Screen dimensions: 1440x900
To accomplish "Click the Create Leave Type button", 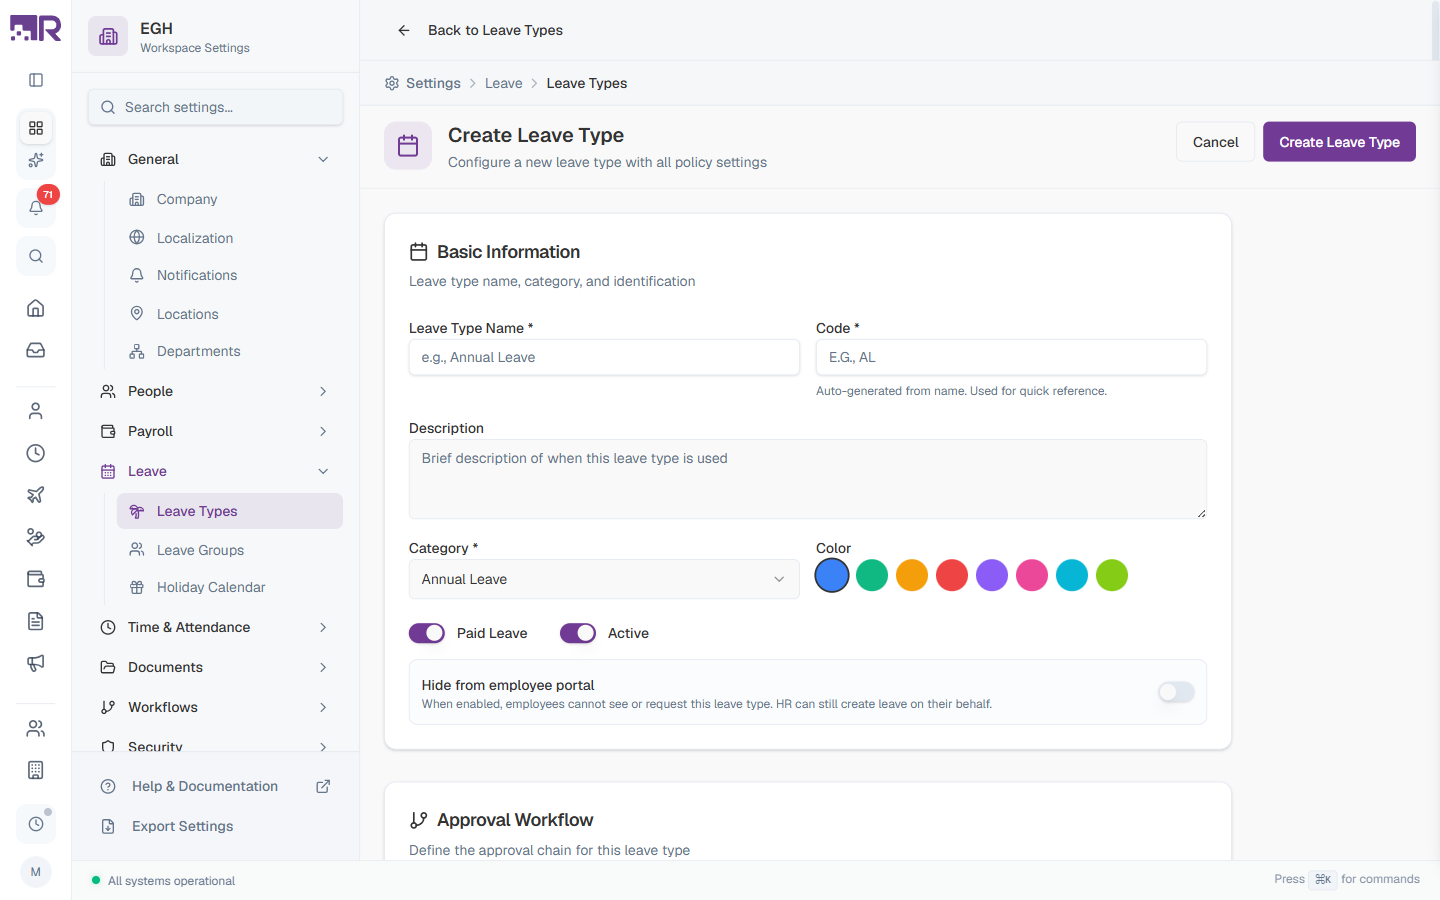I will (1339, 142).
